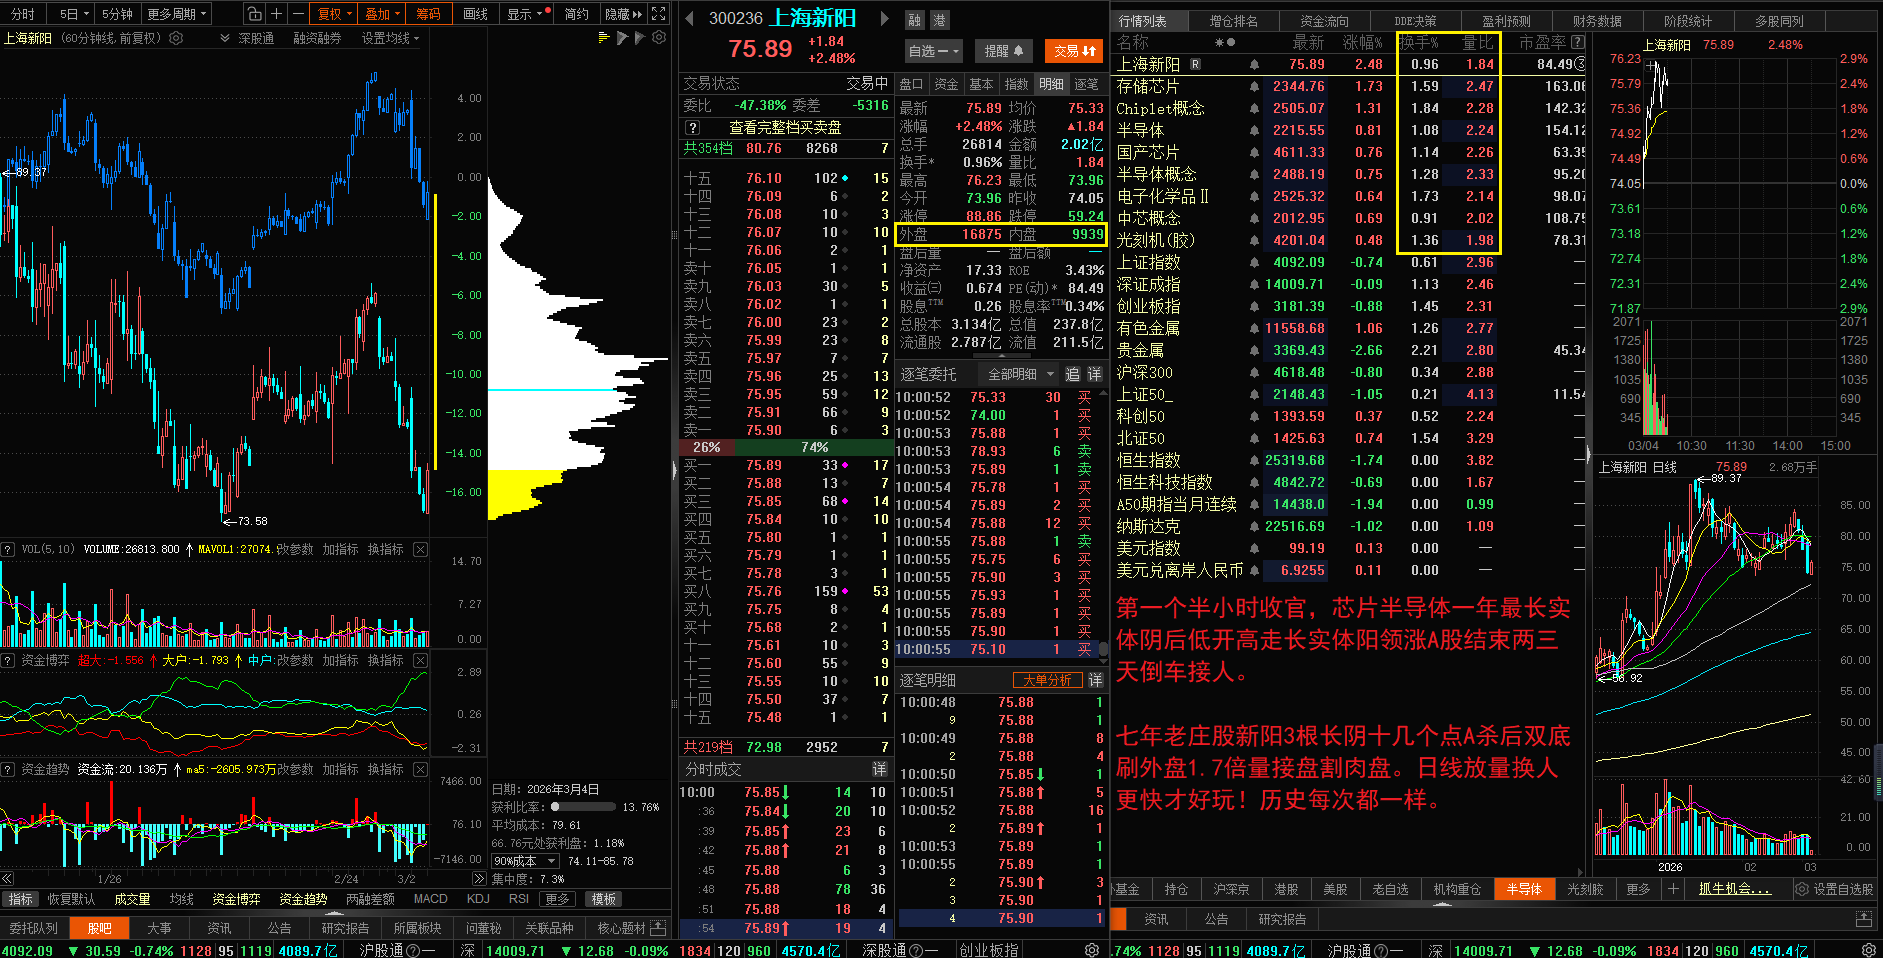The image size is (1883, 958).
Task: Click 提醒 alert button
Action: [1004, 51]
